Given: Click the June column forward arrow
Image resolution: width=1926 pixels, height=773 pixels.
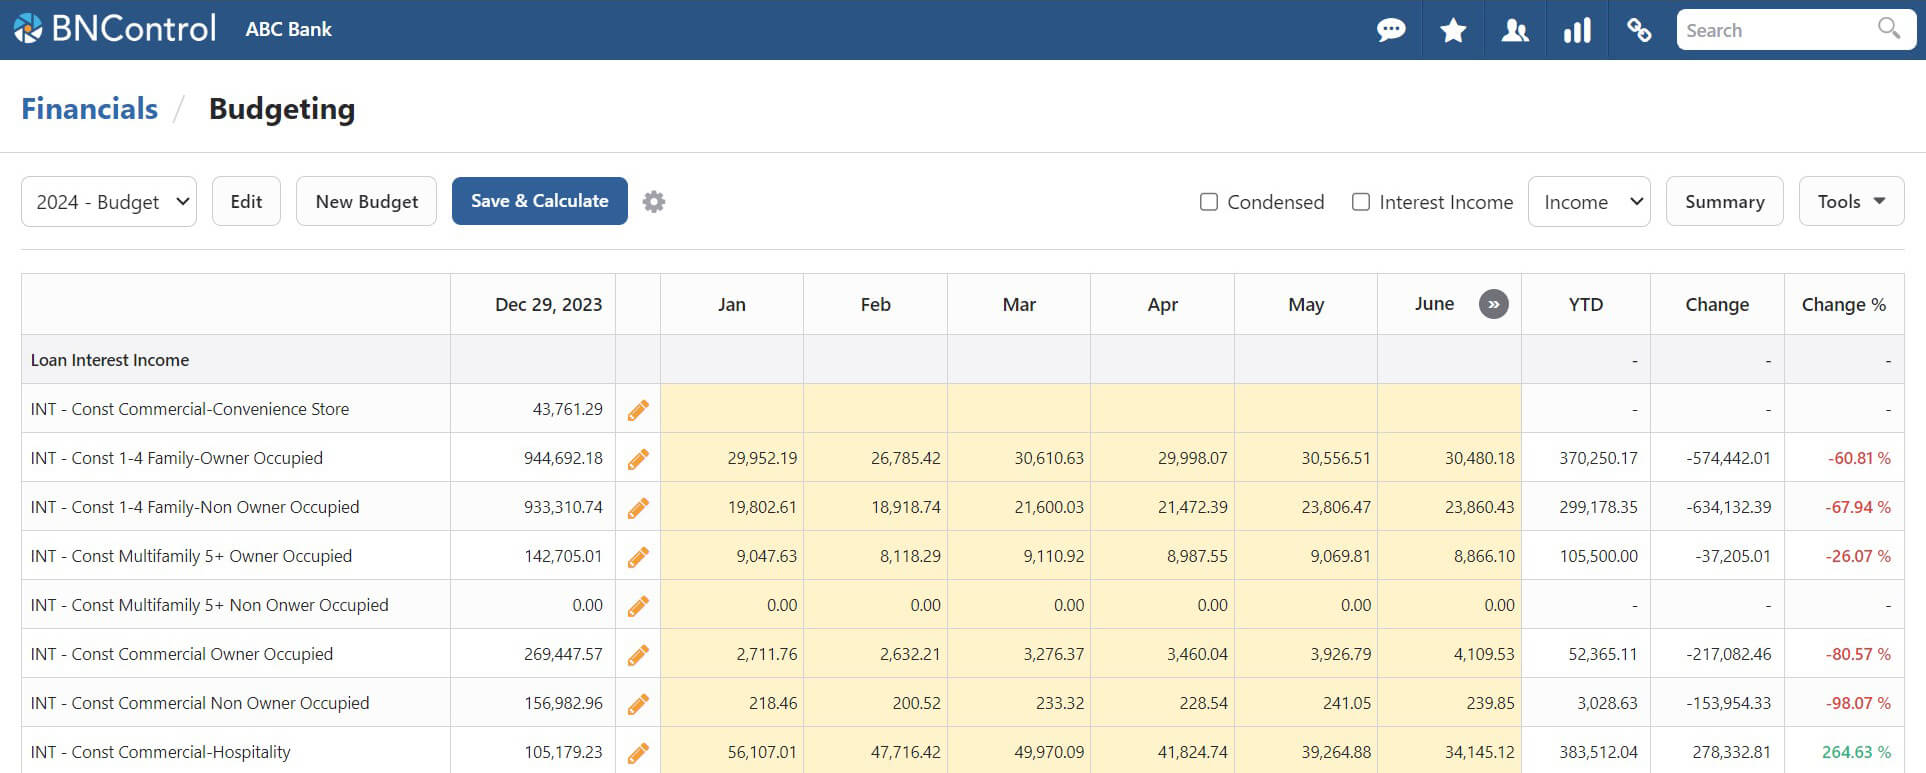Looking at the screenshot, I should pyautogui.click(x=1493, y=304).
